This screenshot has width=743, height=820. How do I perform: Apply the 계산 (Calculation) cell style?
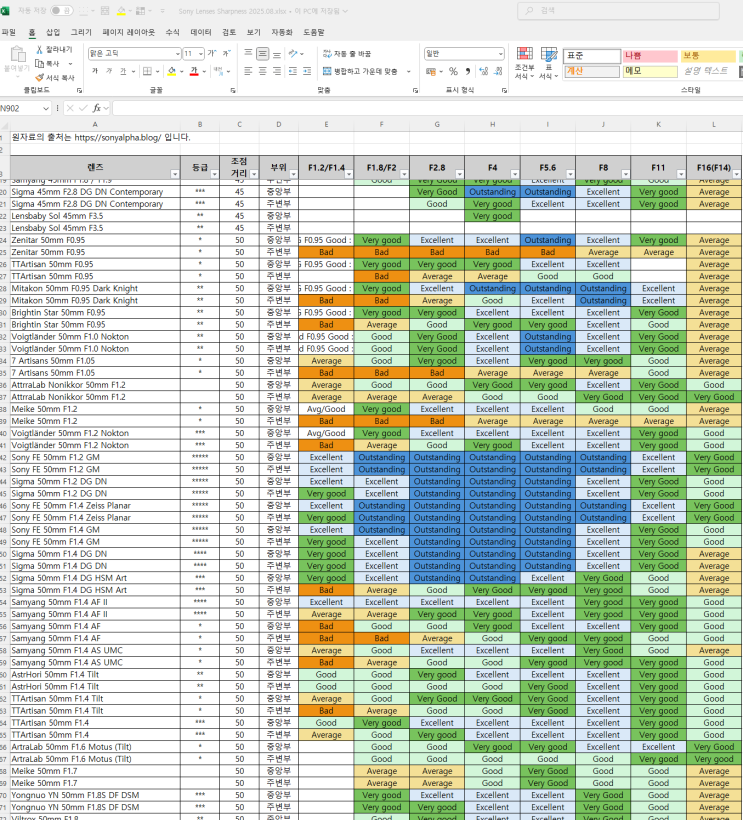tap(591, 71)
